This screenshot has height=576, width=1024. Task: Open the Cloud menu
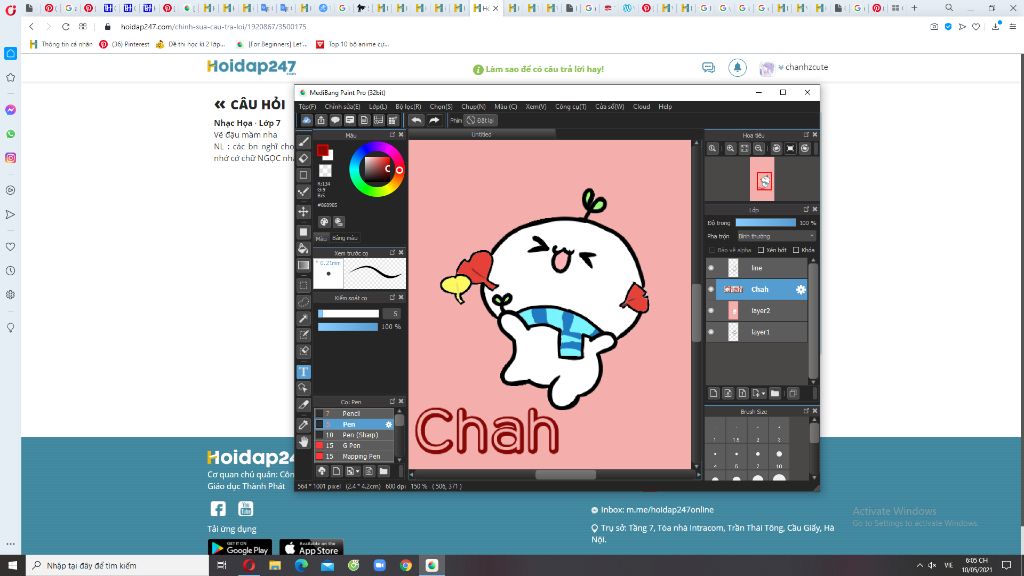[x=641, y=106]
